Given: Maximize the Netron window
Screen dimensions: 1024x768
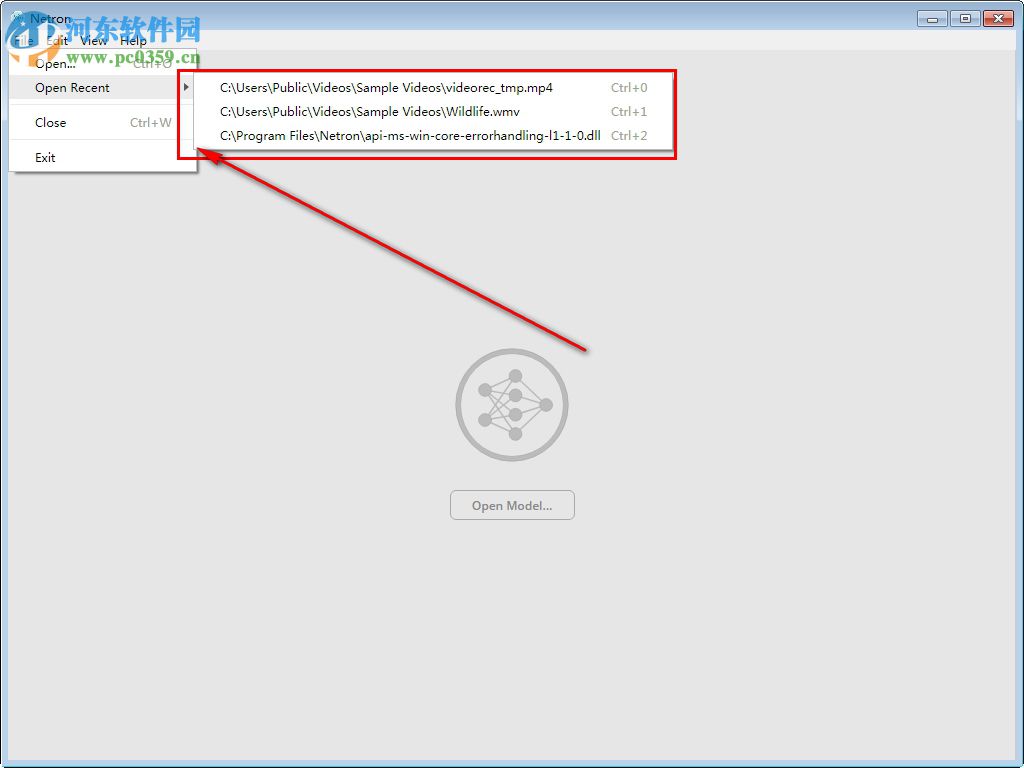Looking at the screenshot, I should [x=965, y=19].
